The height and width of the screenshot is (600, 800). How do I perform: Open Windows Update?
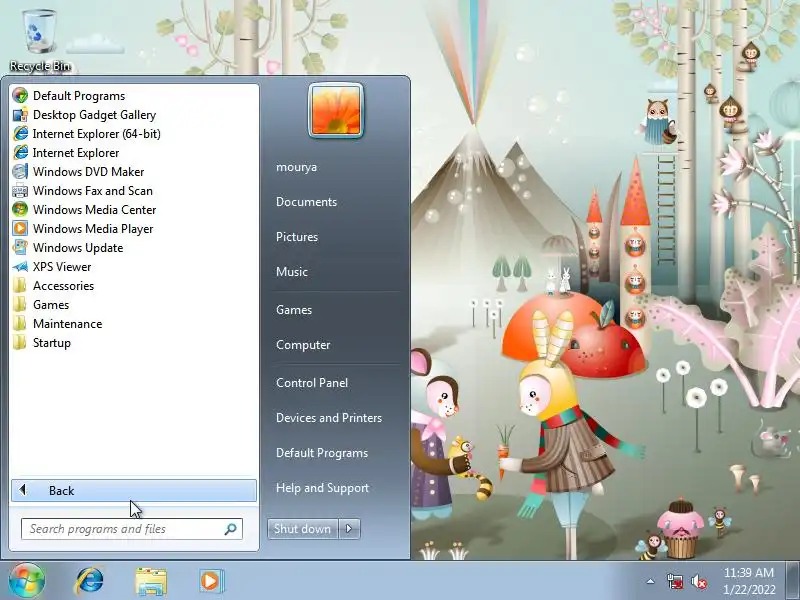pyautogui.click(x=134, y=247)
